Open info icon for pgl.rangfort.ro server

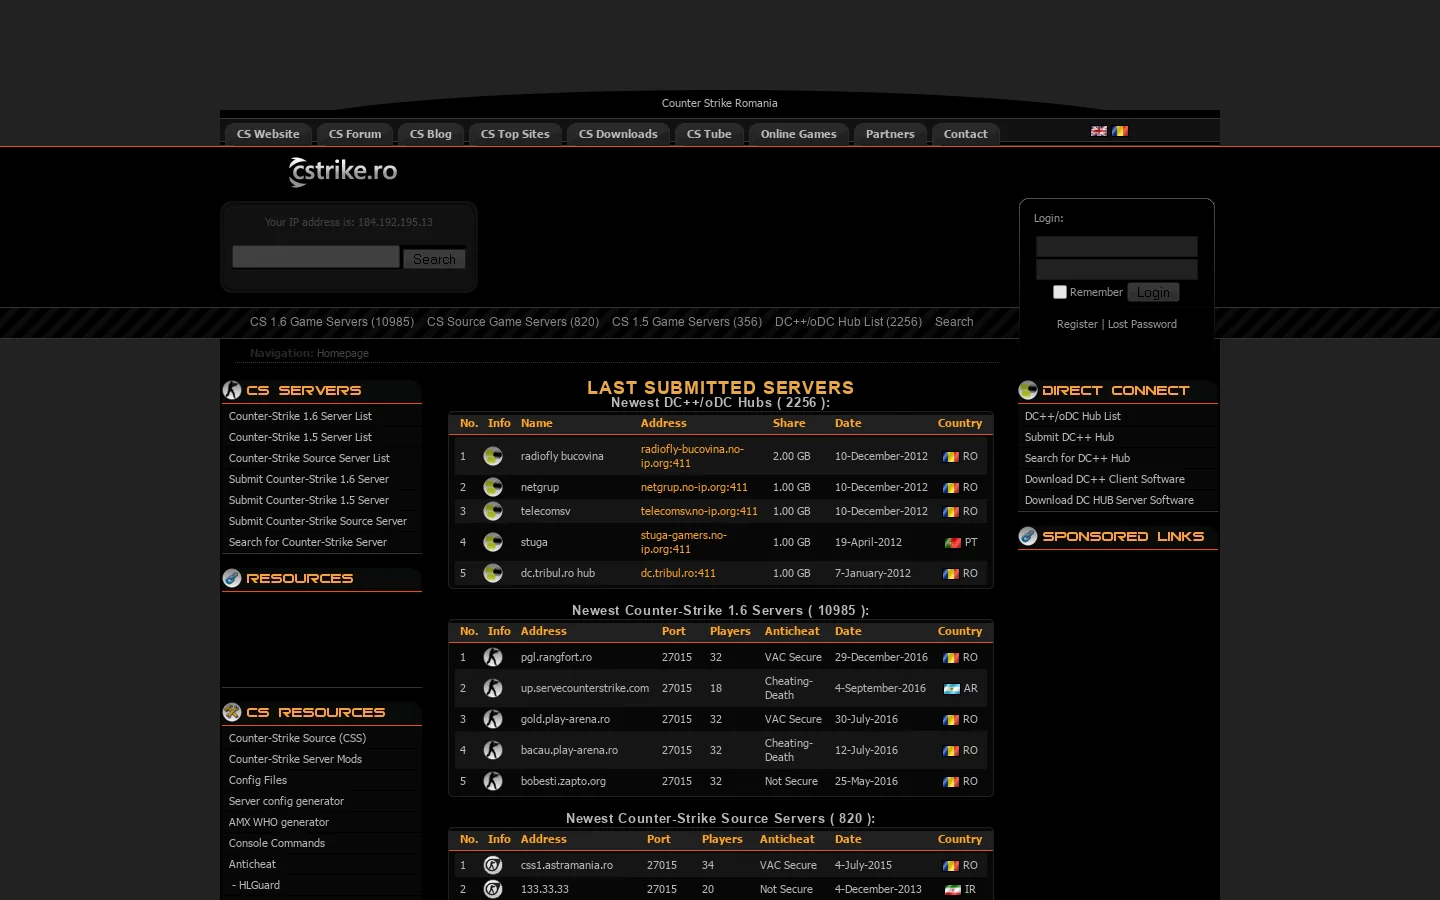[x=493, y=657]
